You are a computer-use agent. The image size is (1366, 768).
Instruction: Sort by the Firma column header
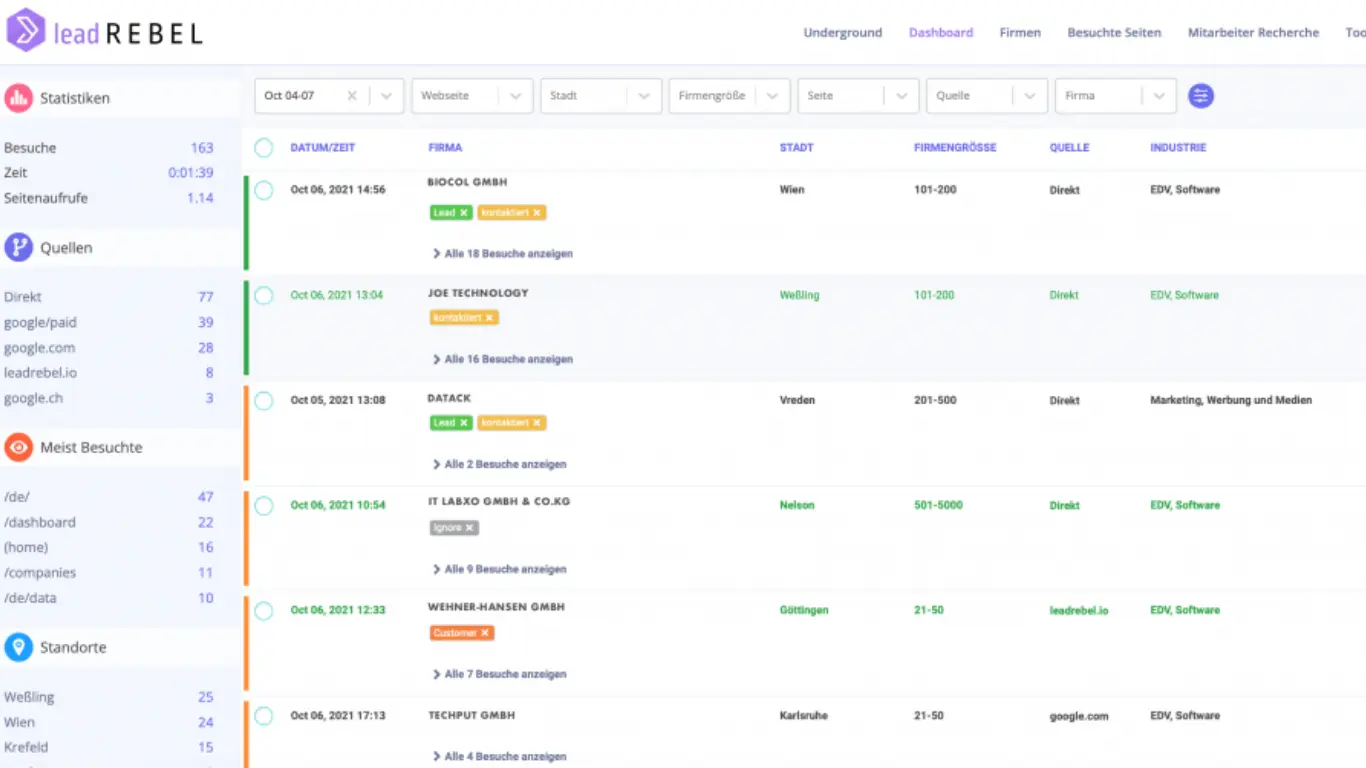click(x=445, y=148)
